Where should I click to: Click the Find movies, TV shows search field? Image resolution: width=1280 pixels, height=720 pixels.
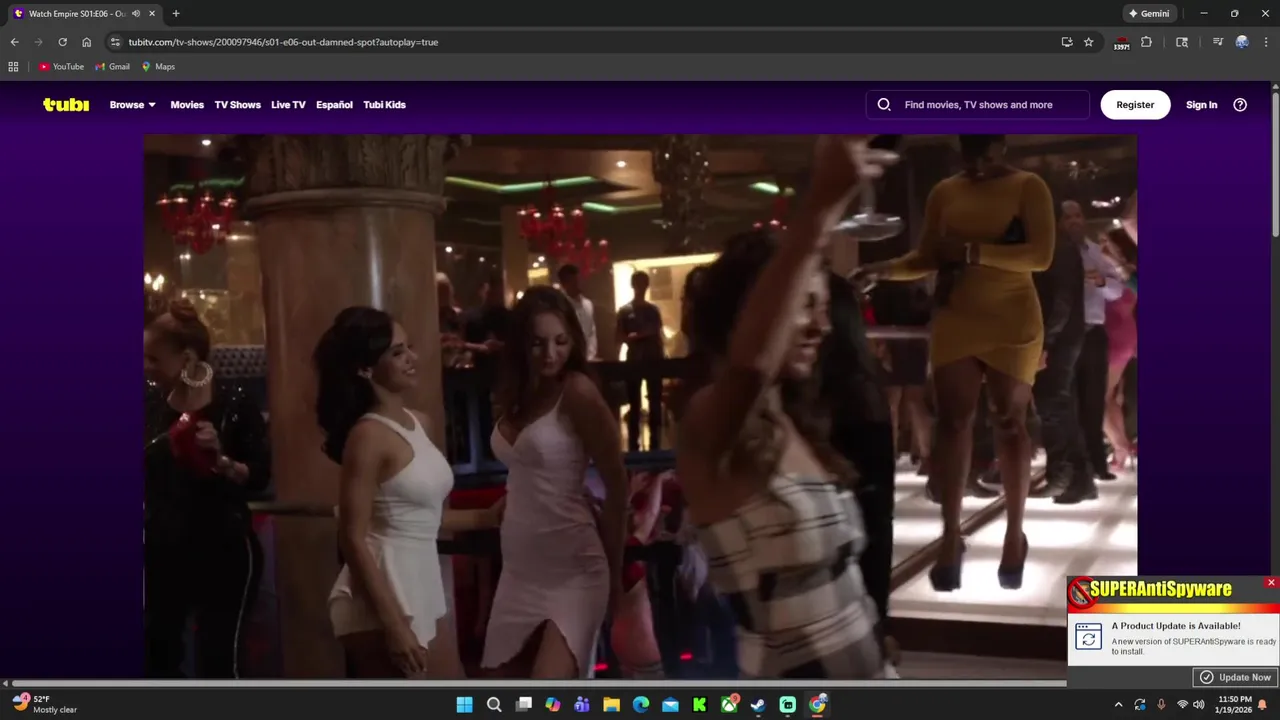pos(978,104)
